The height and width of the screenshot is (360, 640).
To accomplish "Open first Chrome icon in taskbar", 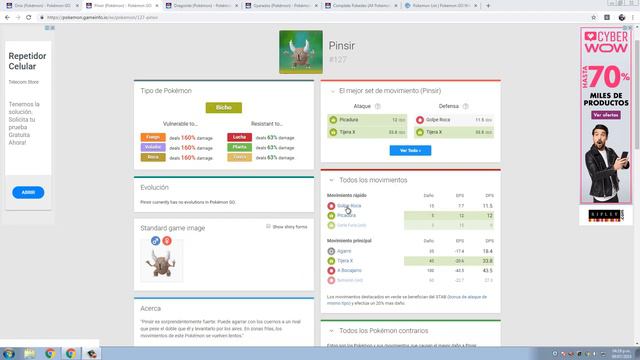I will coord(50,353).
